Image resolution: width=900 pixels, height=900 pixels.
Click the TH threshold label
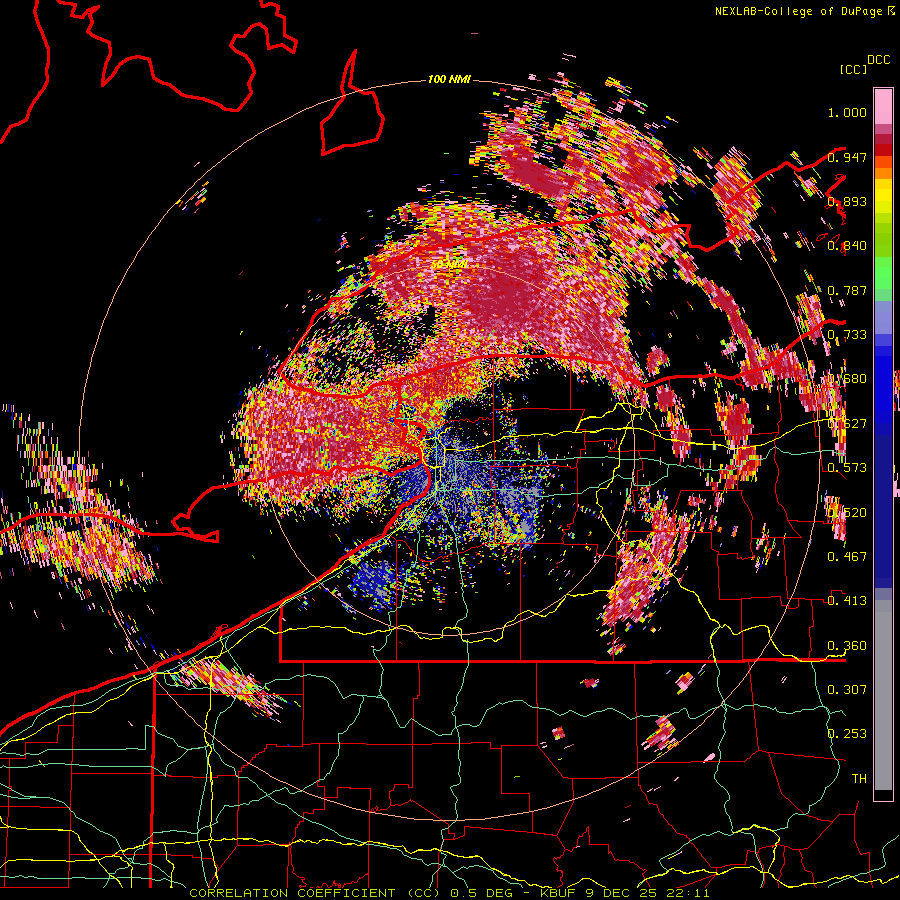[859, 778]
